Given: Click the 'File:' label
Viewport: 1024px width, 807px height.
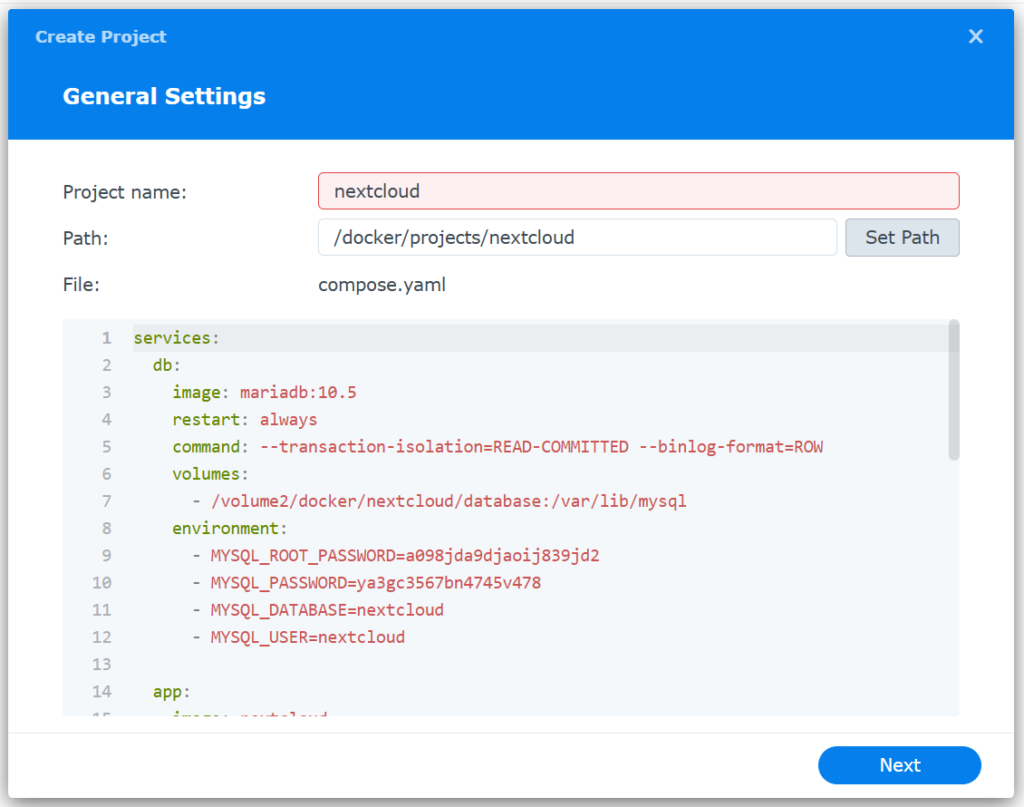Looking at the screenshot, I should [x=81, y=285].
